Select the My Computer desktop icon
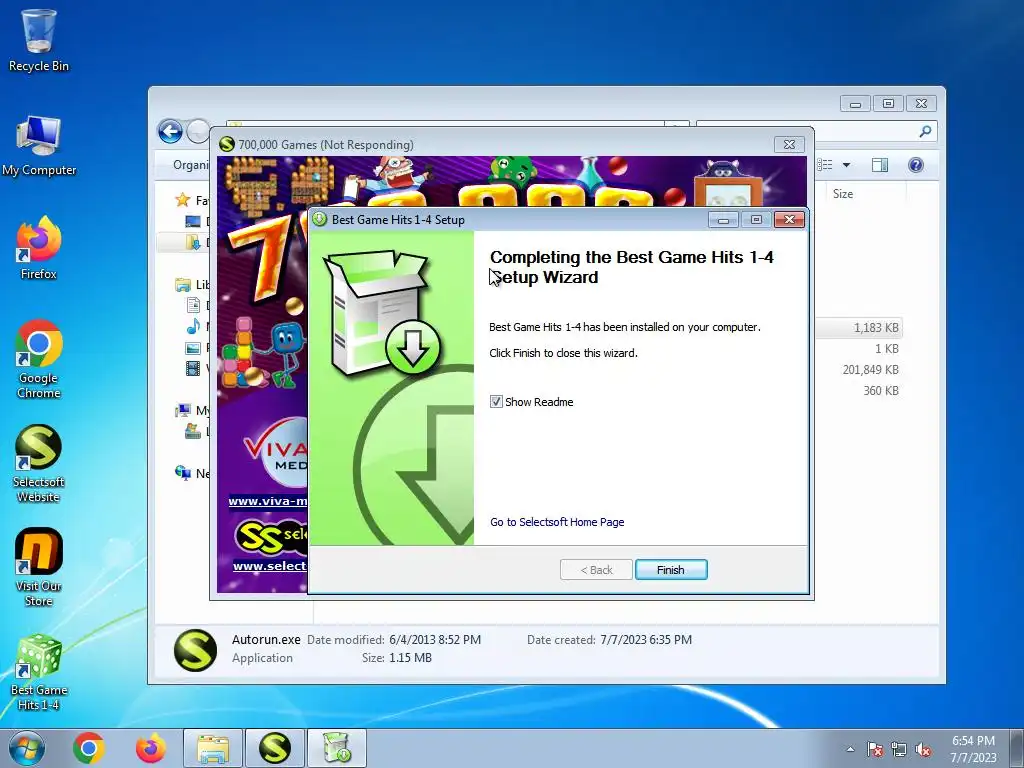 [39, 146]
